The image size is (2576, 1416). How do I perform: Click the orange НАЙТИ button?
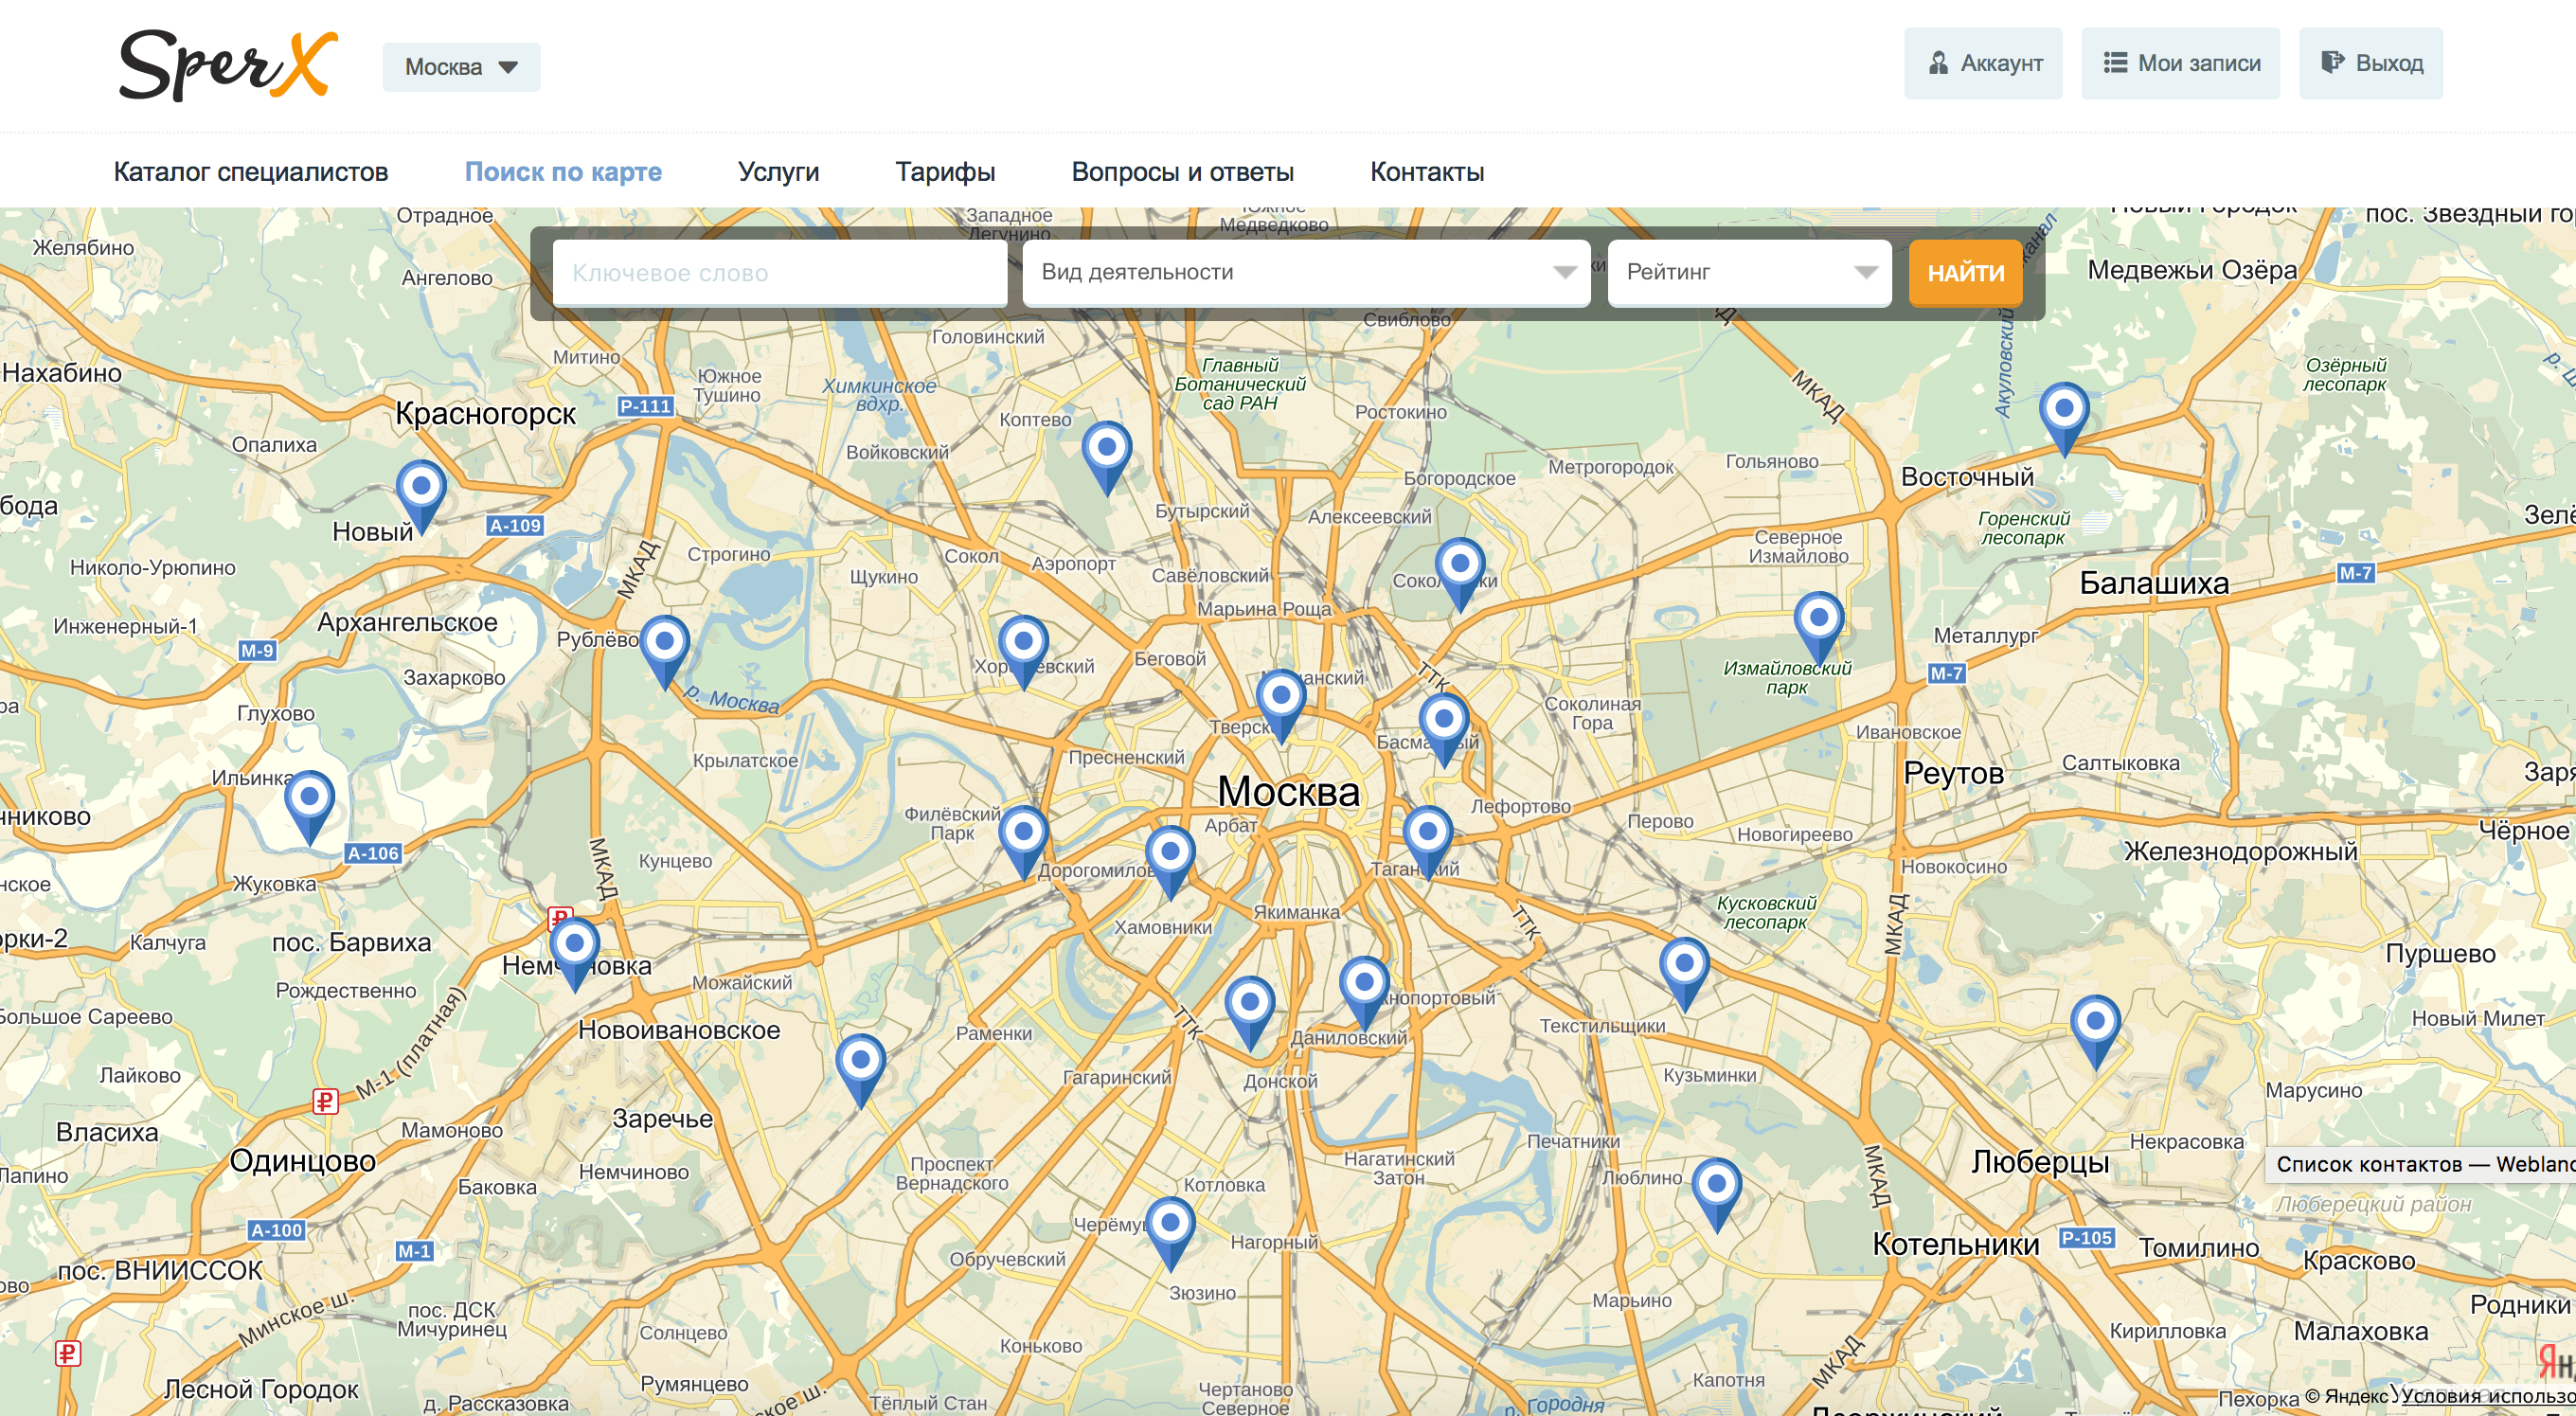click(x=1965, y=273)
